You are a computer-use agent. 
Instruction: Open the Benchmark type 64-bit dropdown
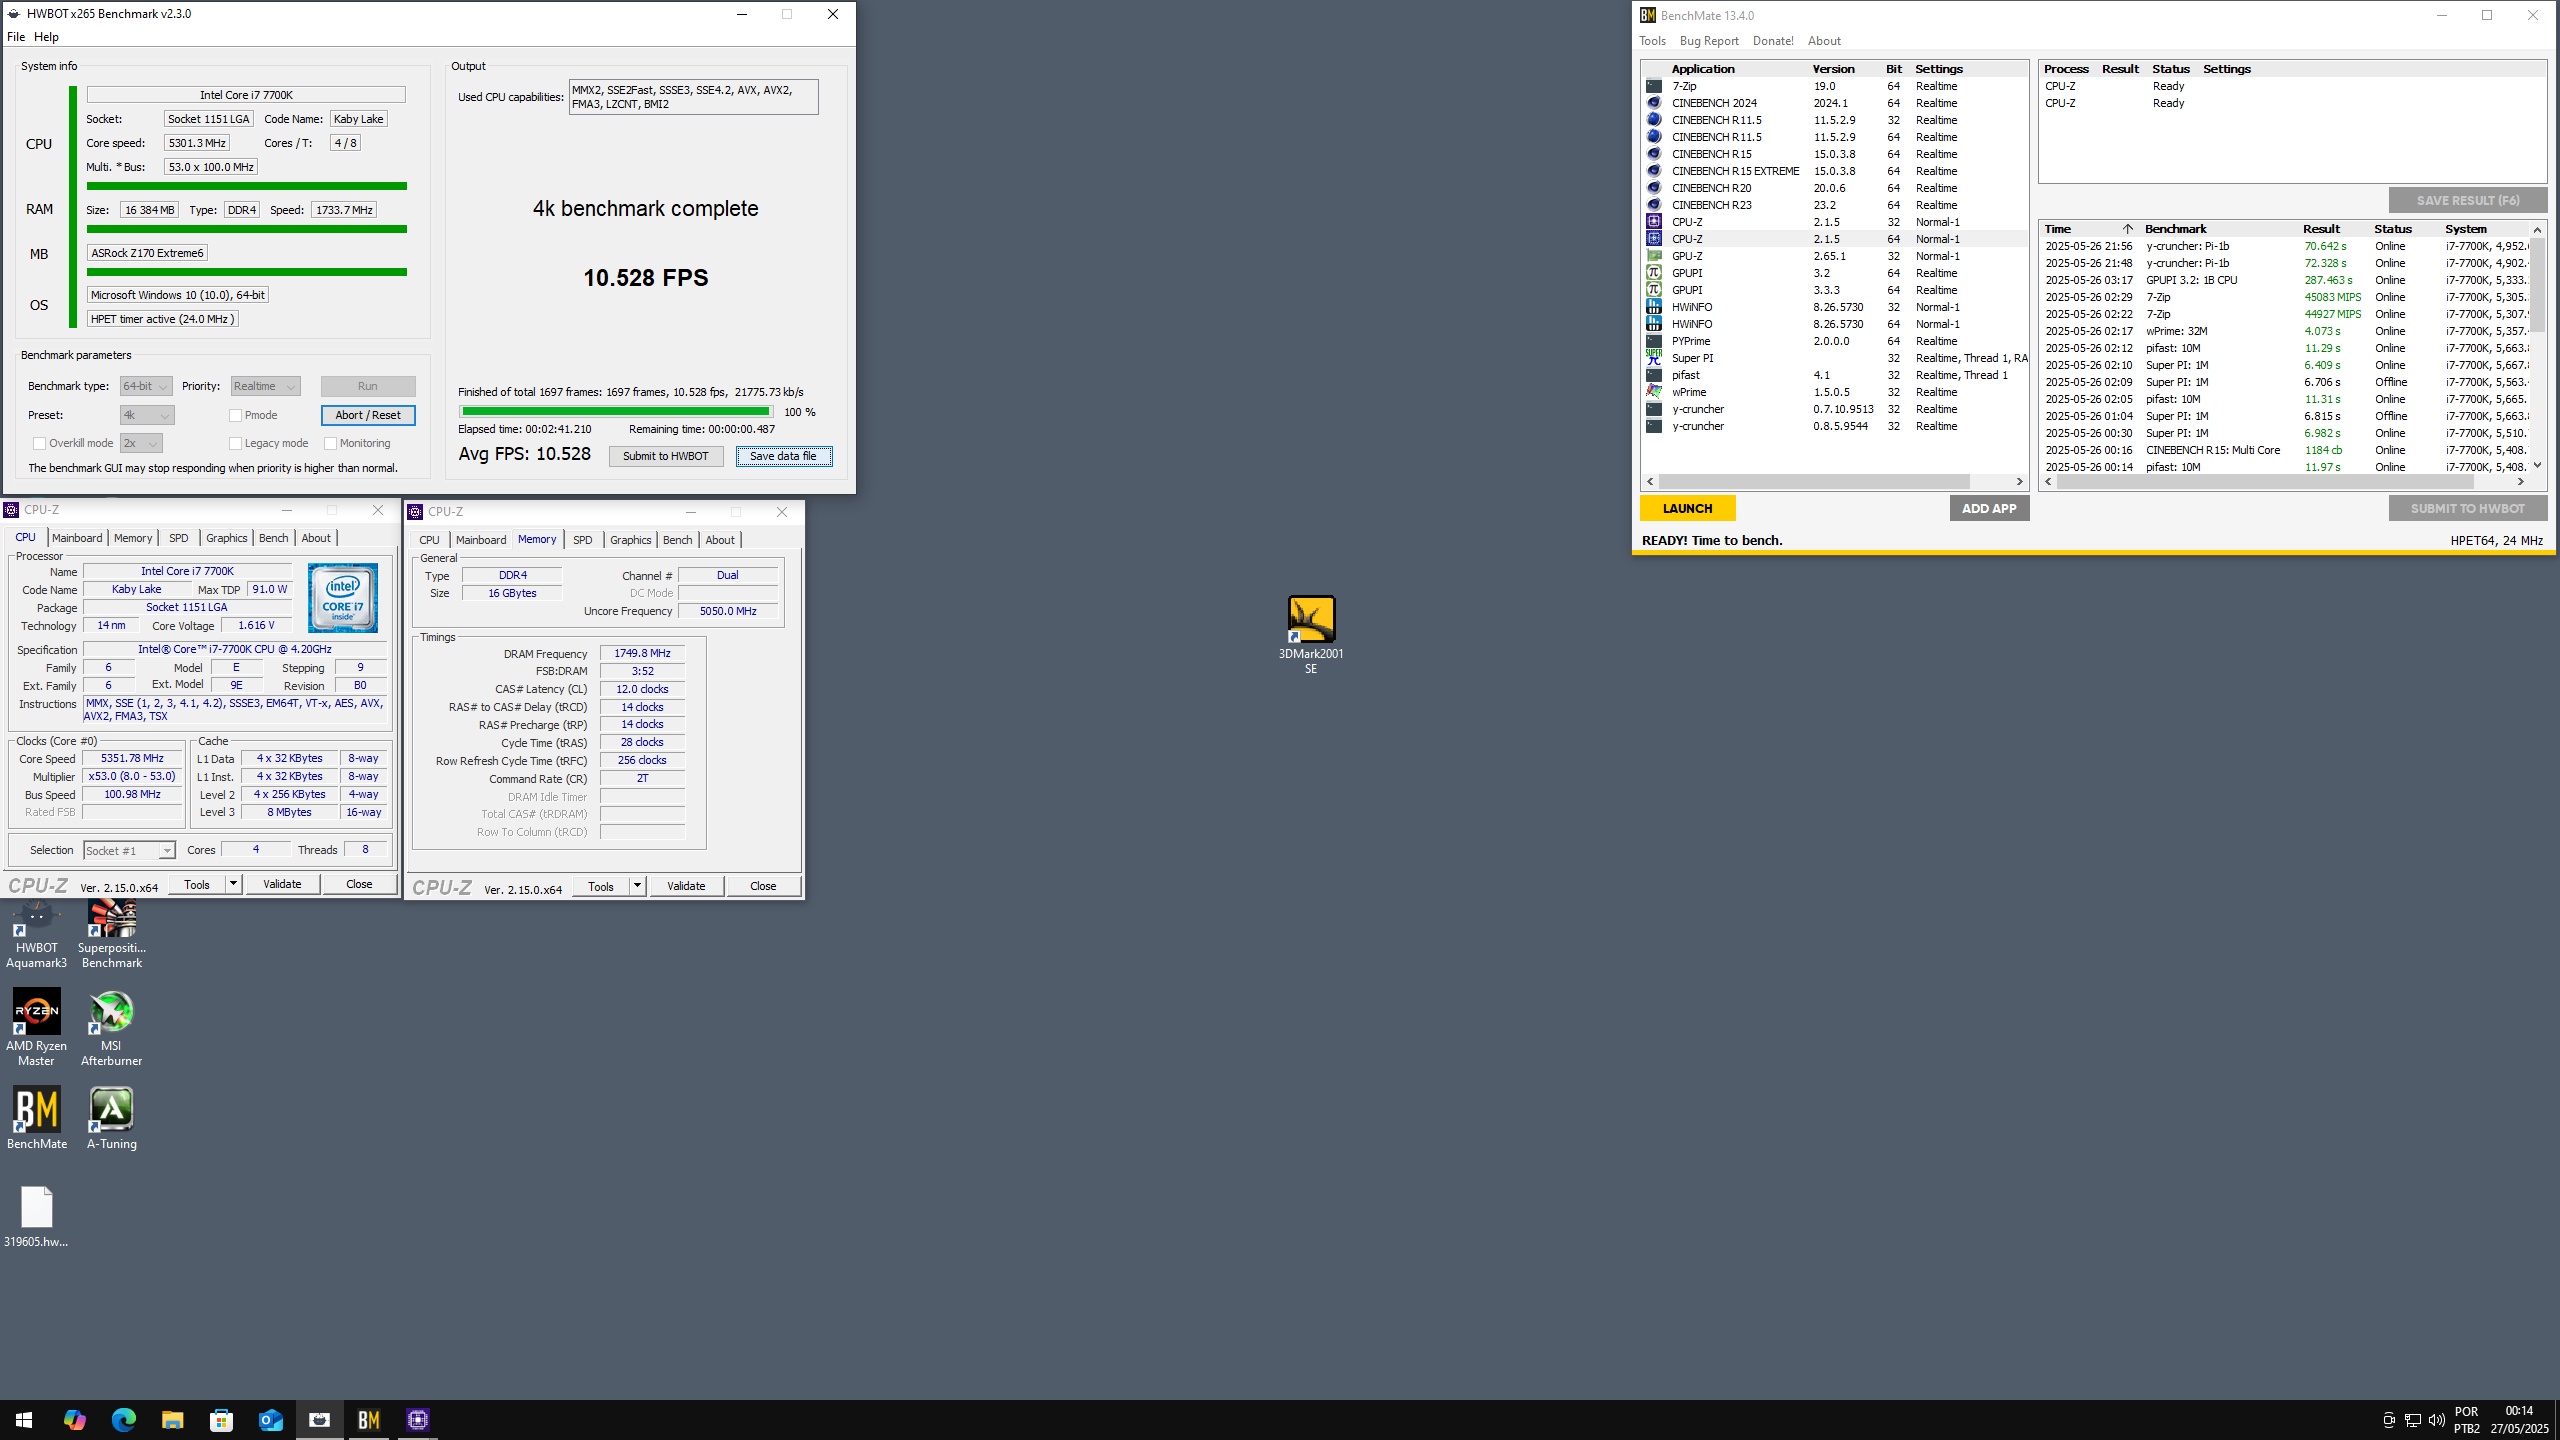[x=146, y=386]
